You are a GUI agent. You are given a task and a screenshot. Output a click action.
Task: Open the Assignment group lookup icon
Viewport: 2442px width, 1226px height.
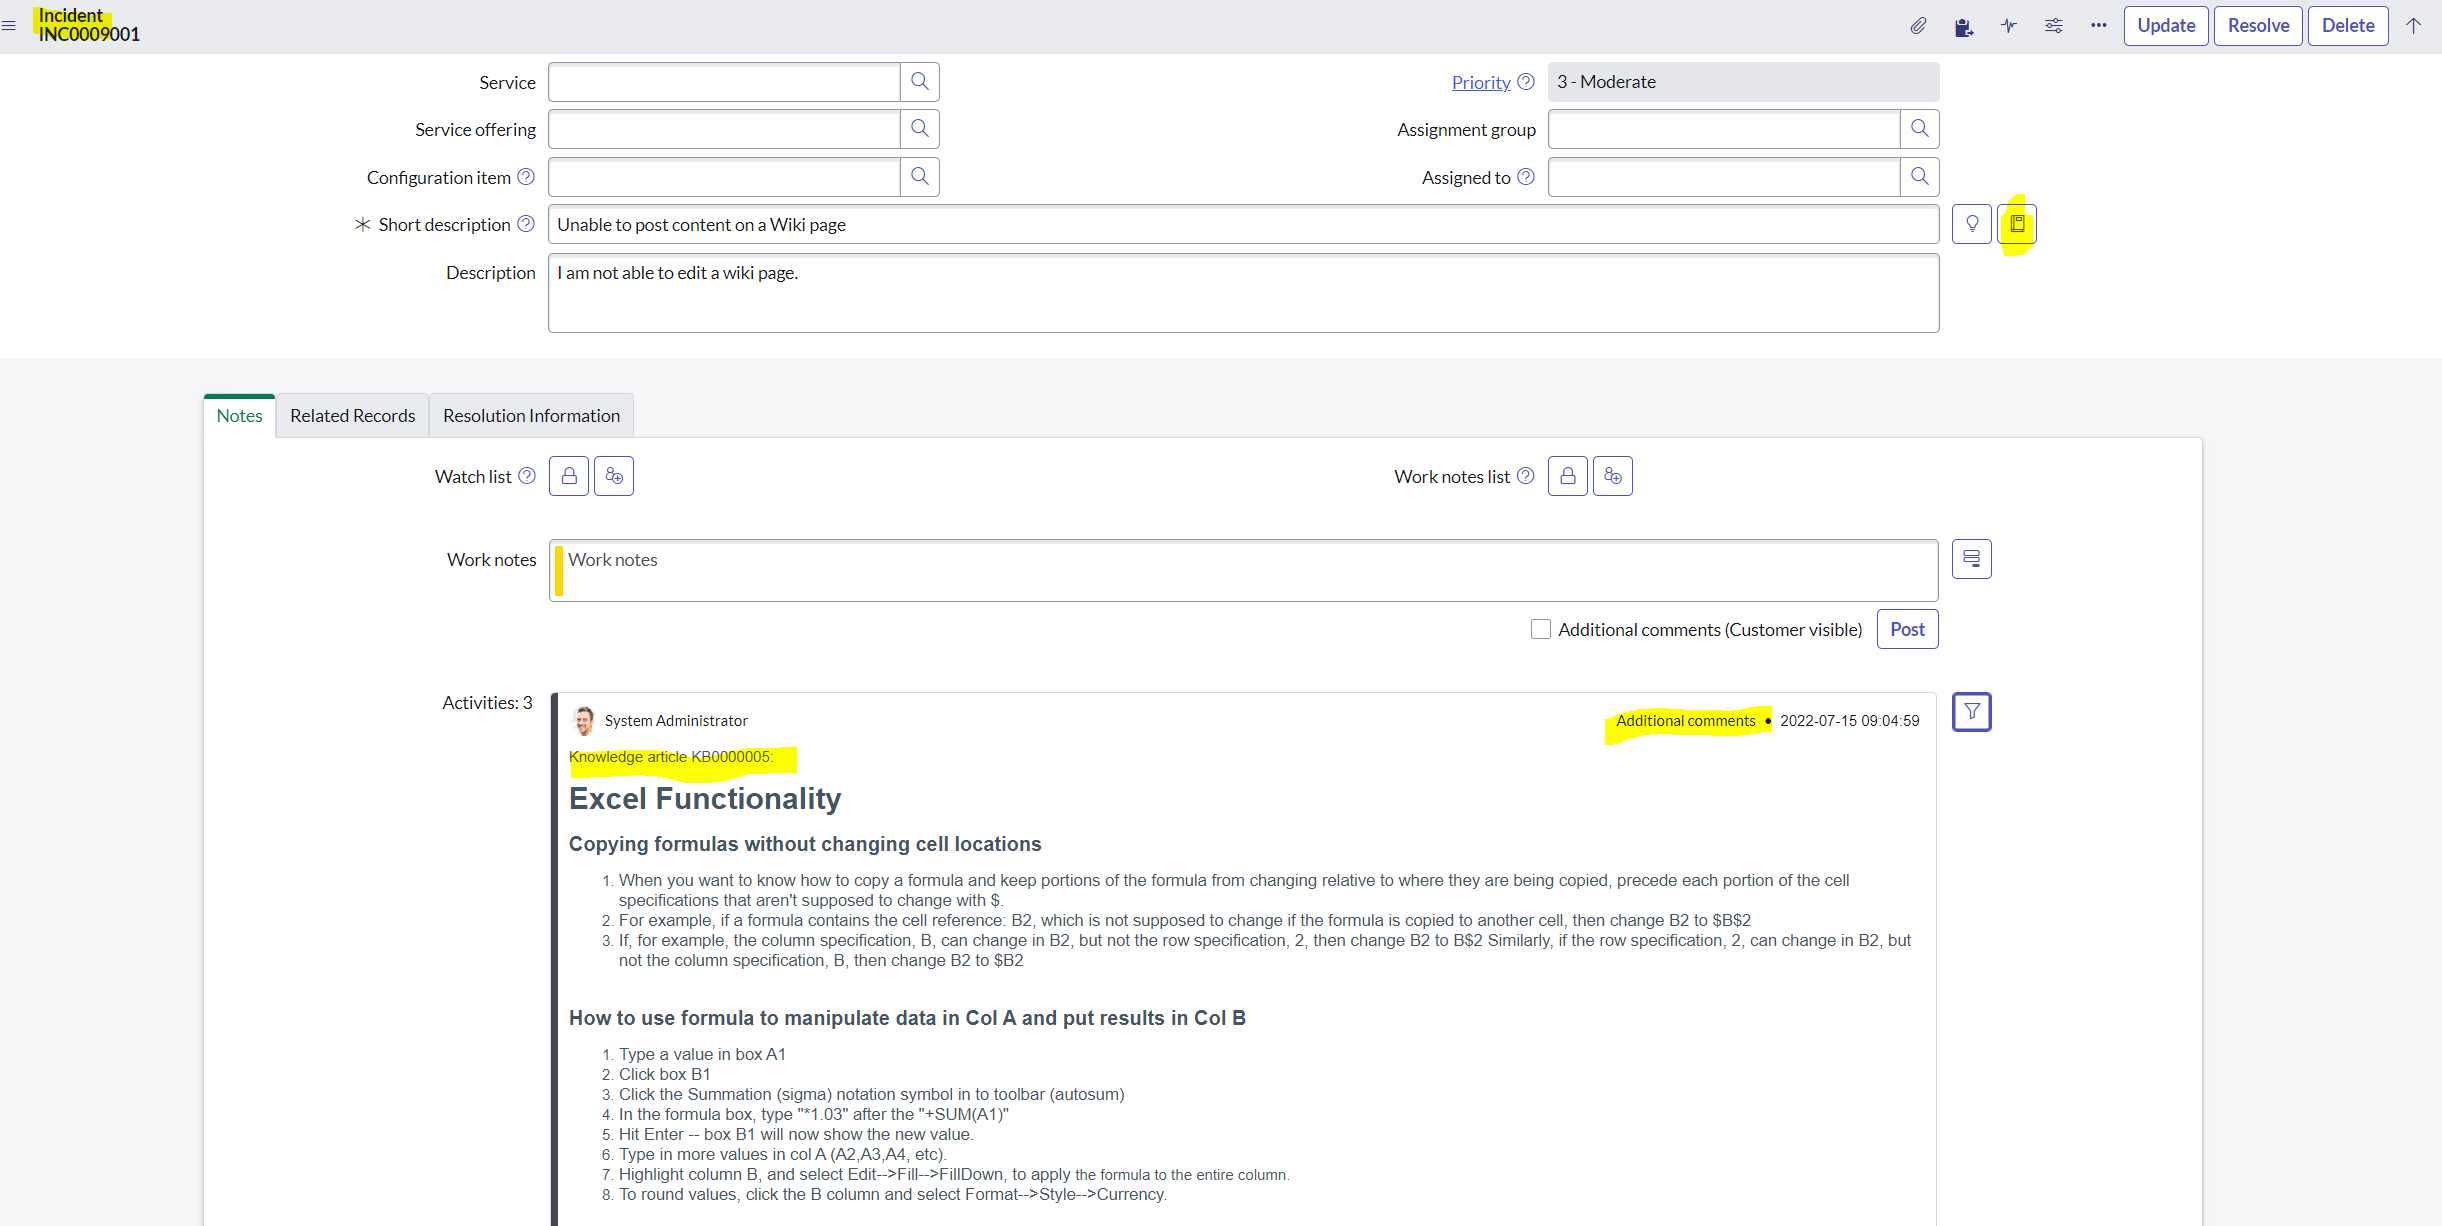(1920, 129)
